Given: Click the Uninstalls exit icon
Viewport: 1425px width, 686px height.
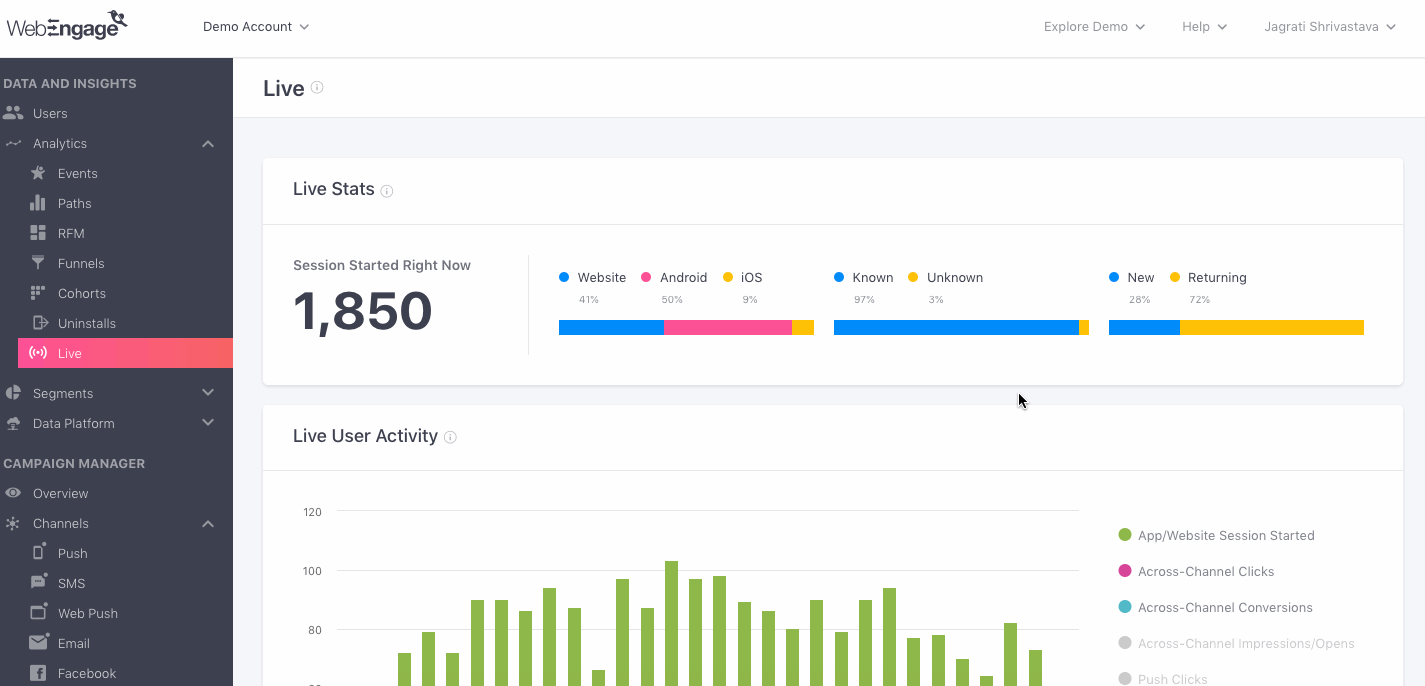Looking at the screenshot, I should [39, 323].
